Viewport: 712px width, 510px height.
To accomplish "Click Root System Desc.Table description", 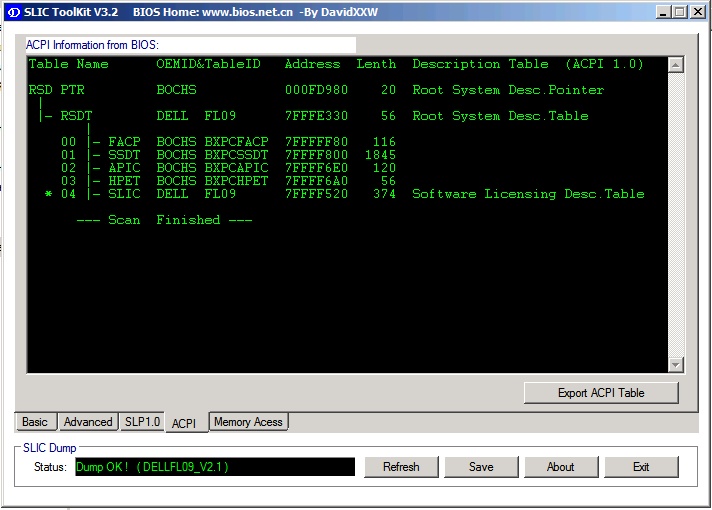I will pyautogui.click(x=500, y=116).
